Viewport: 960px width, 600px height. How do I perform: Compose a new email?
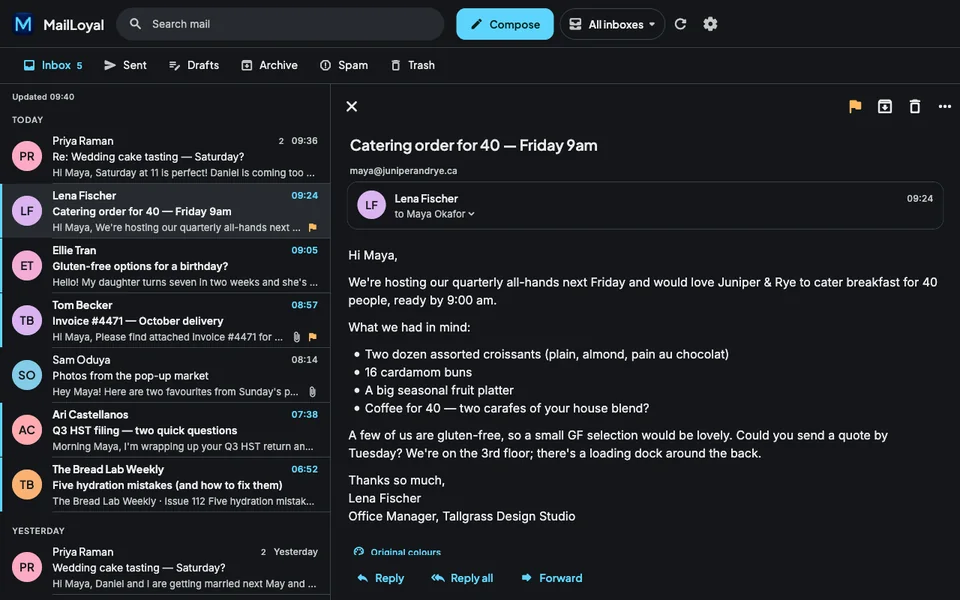(505, 24)
